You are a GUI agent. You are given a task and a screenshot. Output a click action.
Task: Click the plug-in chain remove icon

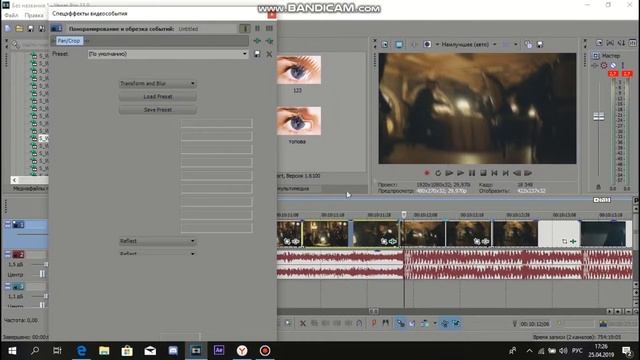[x=269, y=41]
